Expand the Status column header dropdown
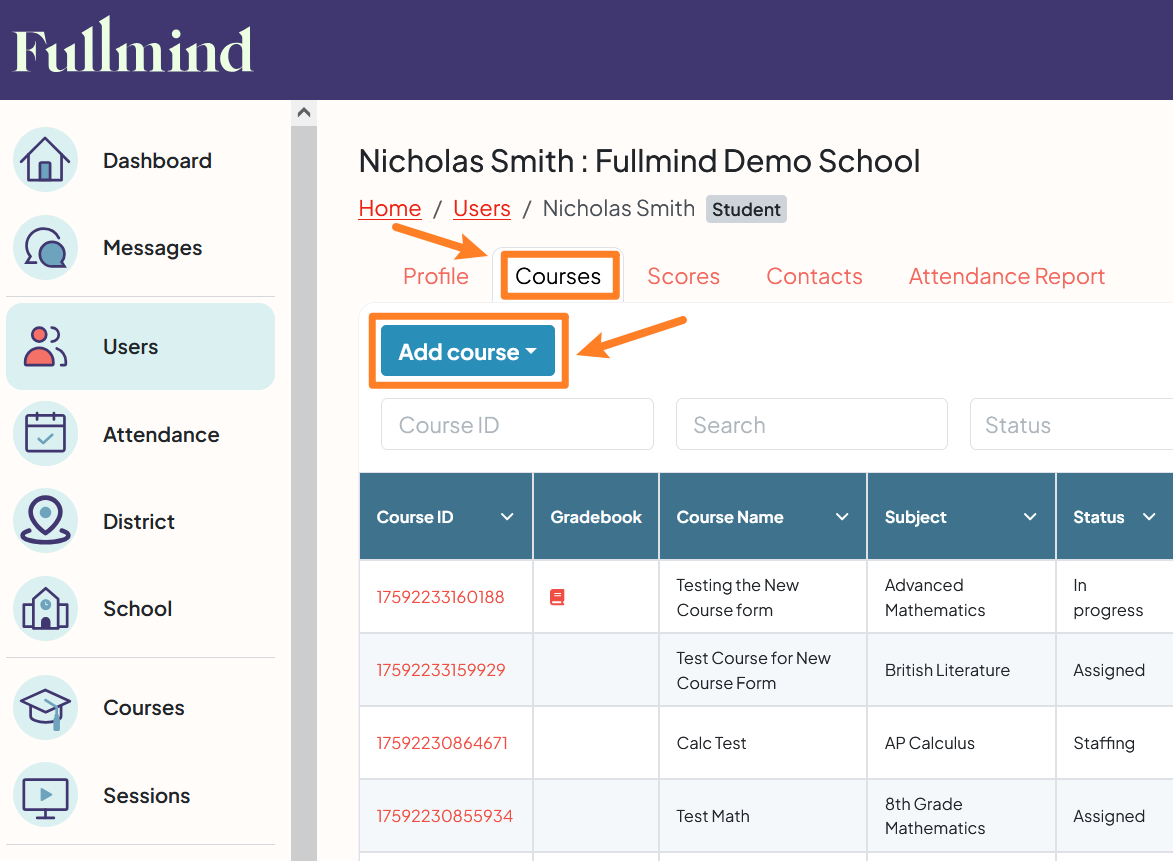 pyautogui.click(x=1147, y=516)
